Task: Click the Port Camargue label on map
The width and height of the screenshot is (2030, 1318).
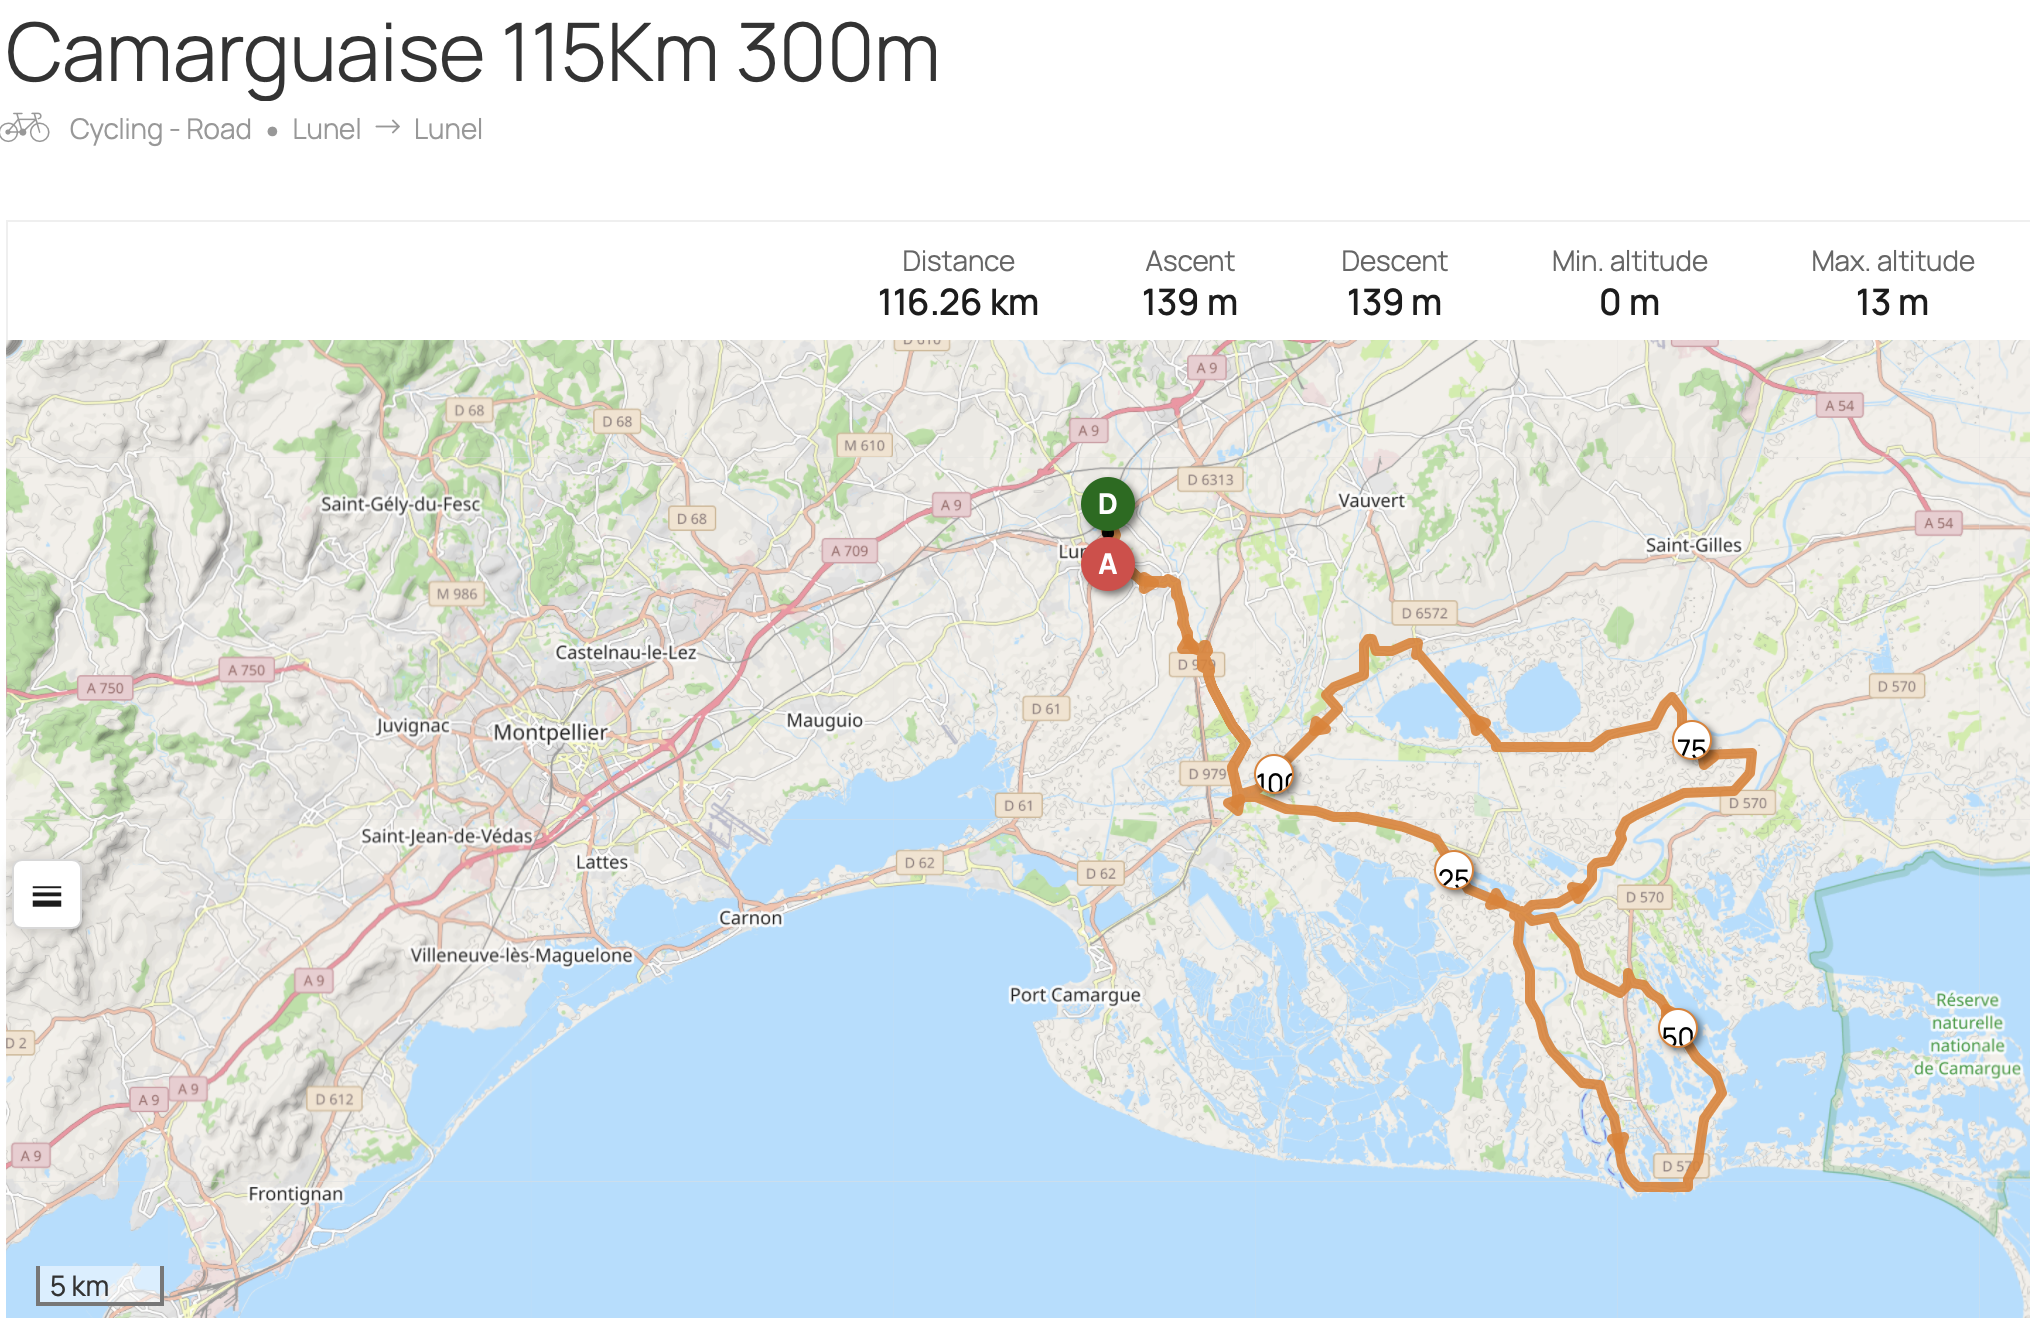Action: pyautogui.click(x=1075, y=994)
